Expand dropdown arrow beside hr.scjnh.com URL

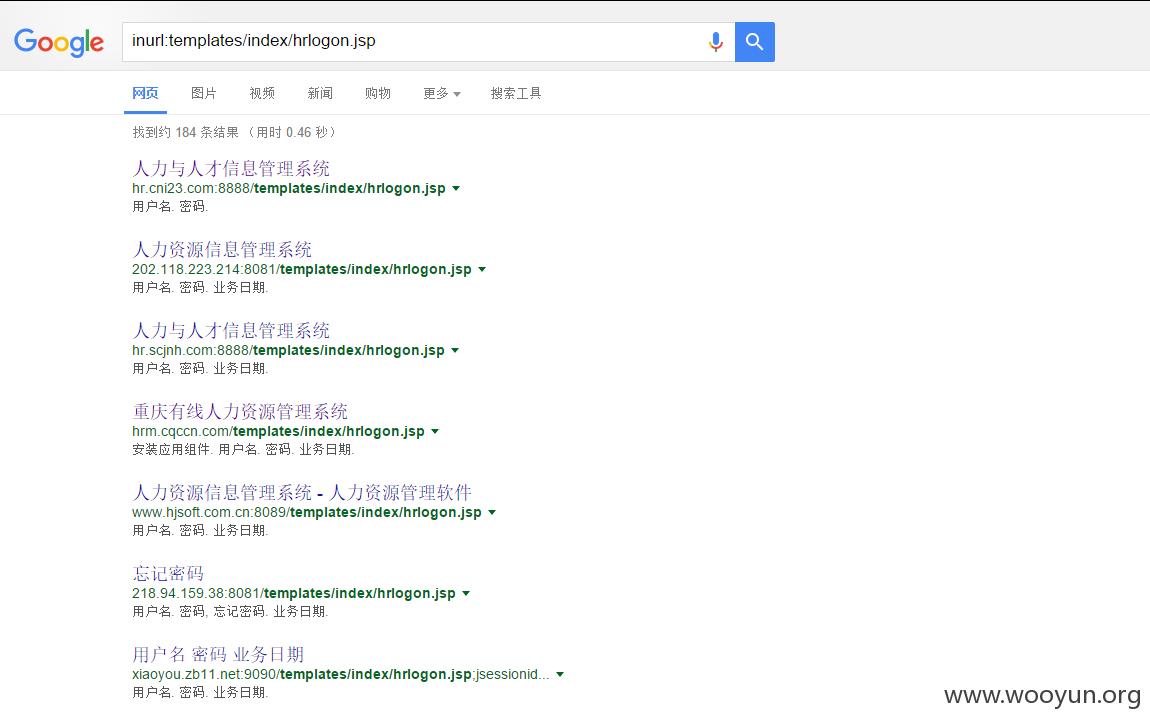455,351
